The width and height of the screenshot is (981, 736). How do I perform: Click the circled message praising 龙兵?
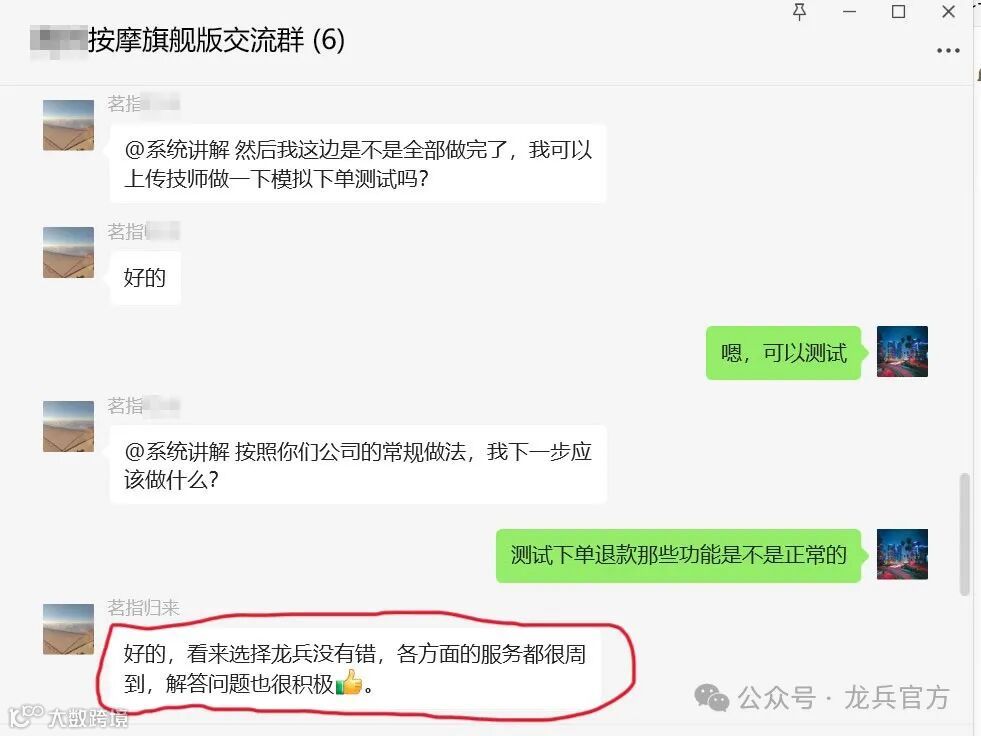click(x=355, y=668)
